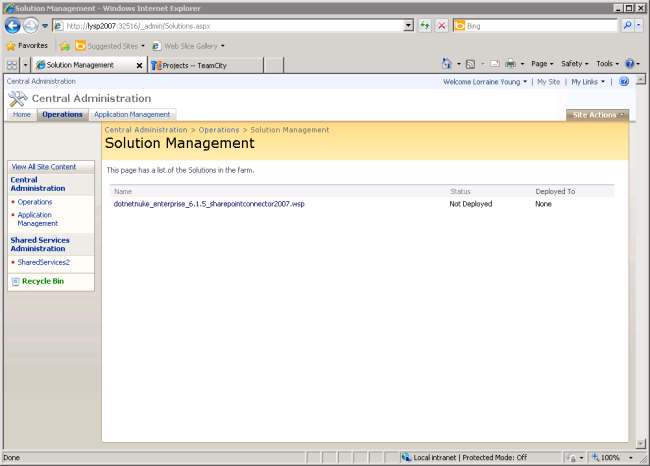Click the Central Administration tools logo icon
The image size is (650, 466).
pos(17,99)
